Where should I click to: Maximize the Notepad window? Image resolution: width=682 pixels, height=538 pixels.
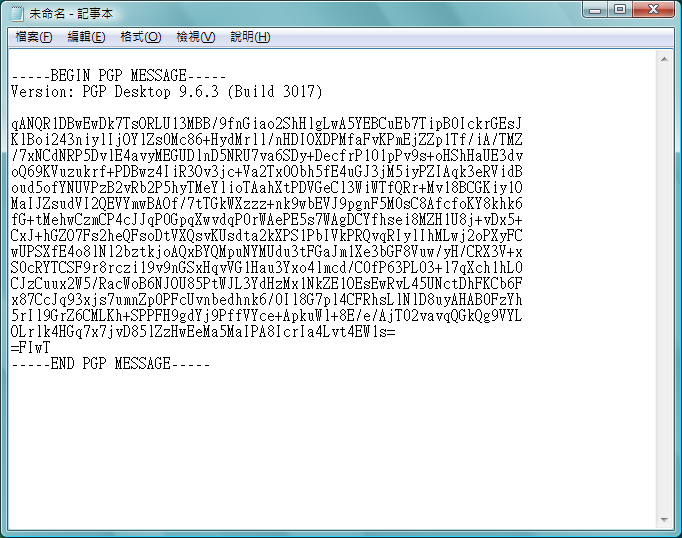(x=620, y=10)
